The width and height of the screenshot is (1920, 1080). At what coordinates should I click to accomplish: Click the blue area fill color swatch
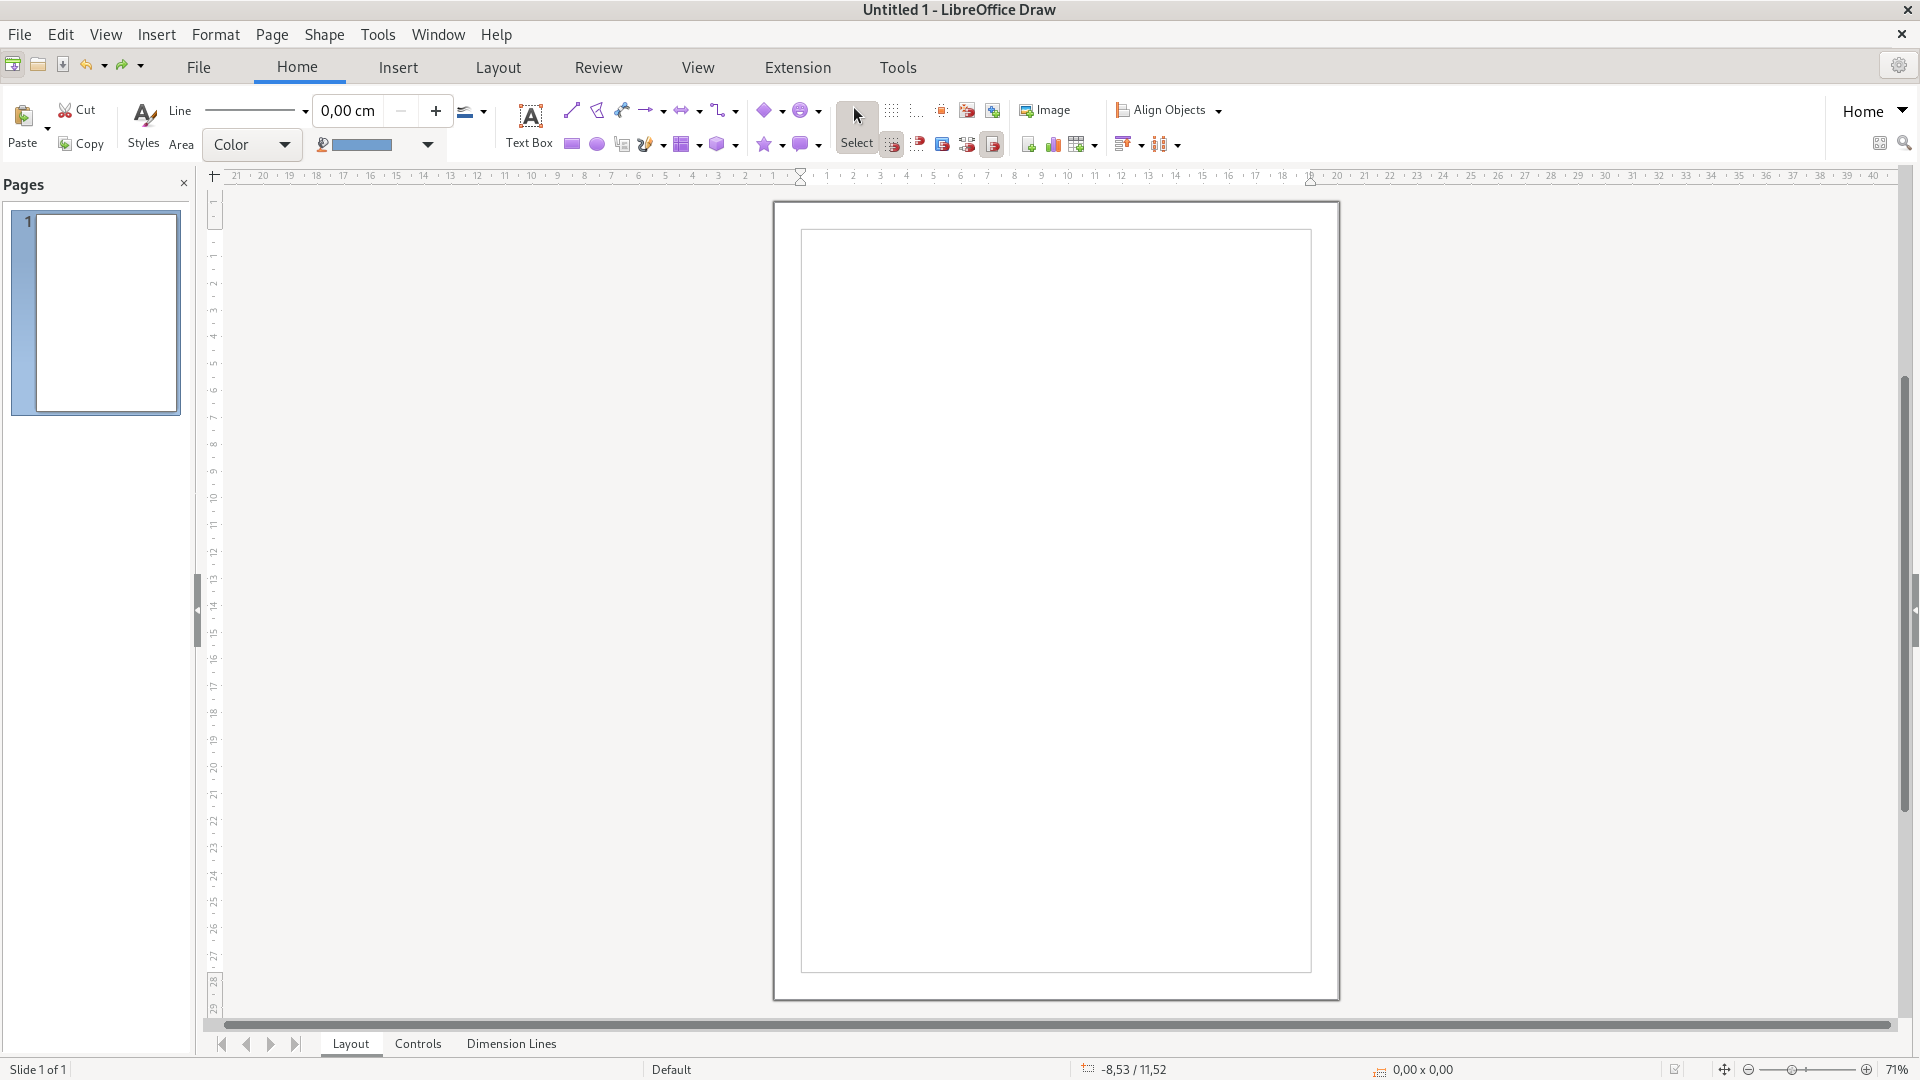[x=362, y=145]
